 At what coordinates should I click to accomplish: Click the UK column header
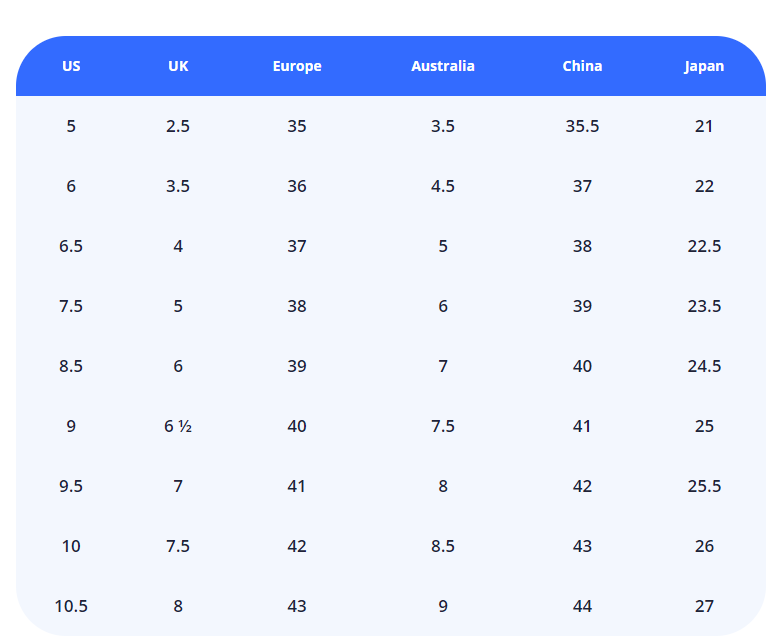point(178,66)
